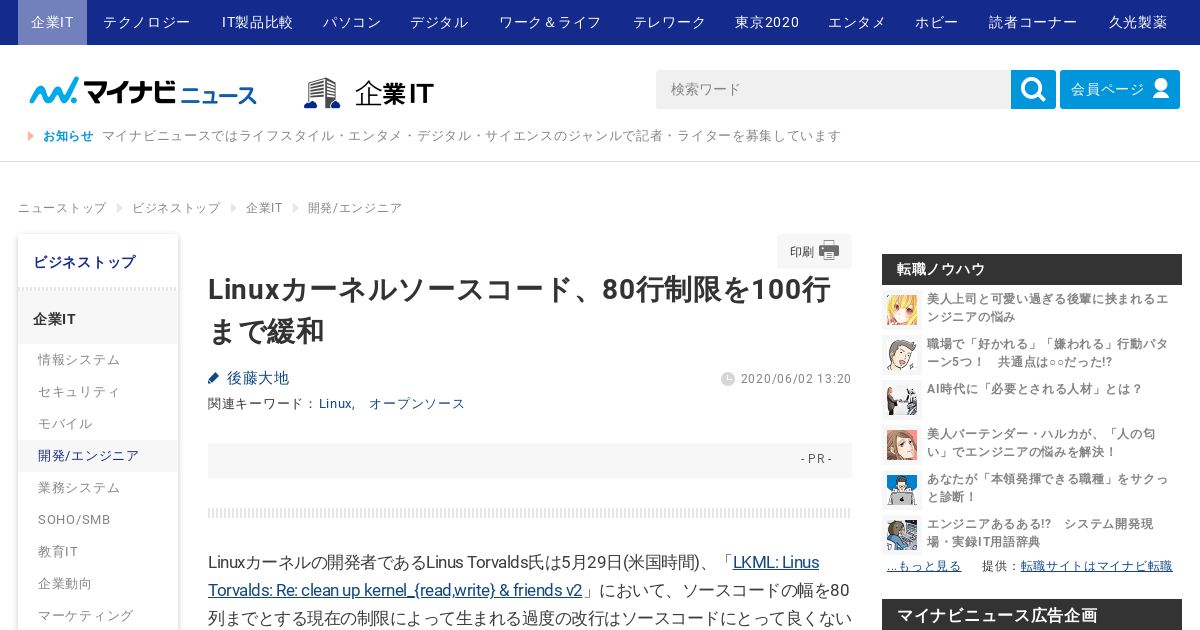This screenshot has height=630, width=1200.
Task: Open thumbnail of AI時代に「必要とされる人材」 article
Action: click(x=902, y=399)
